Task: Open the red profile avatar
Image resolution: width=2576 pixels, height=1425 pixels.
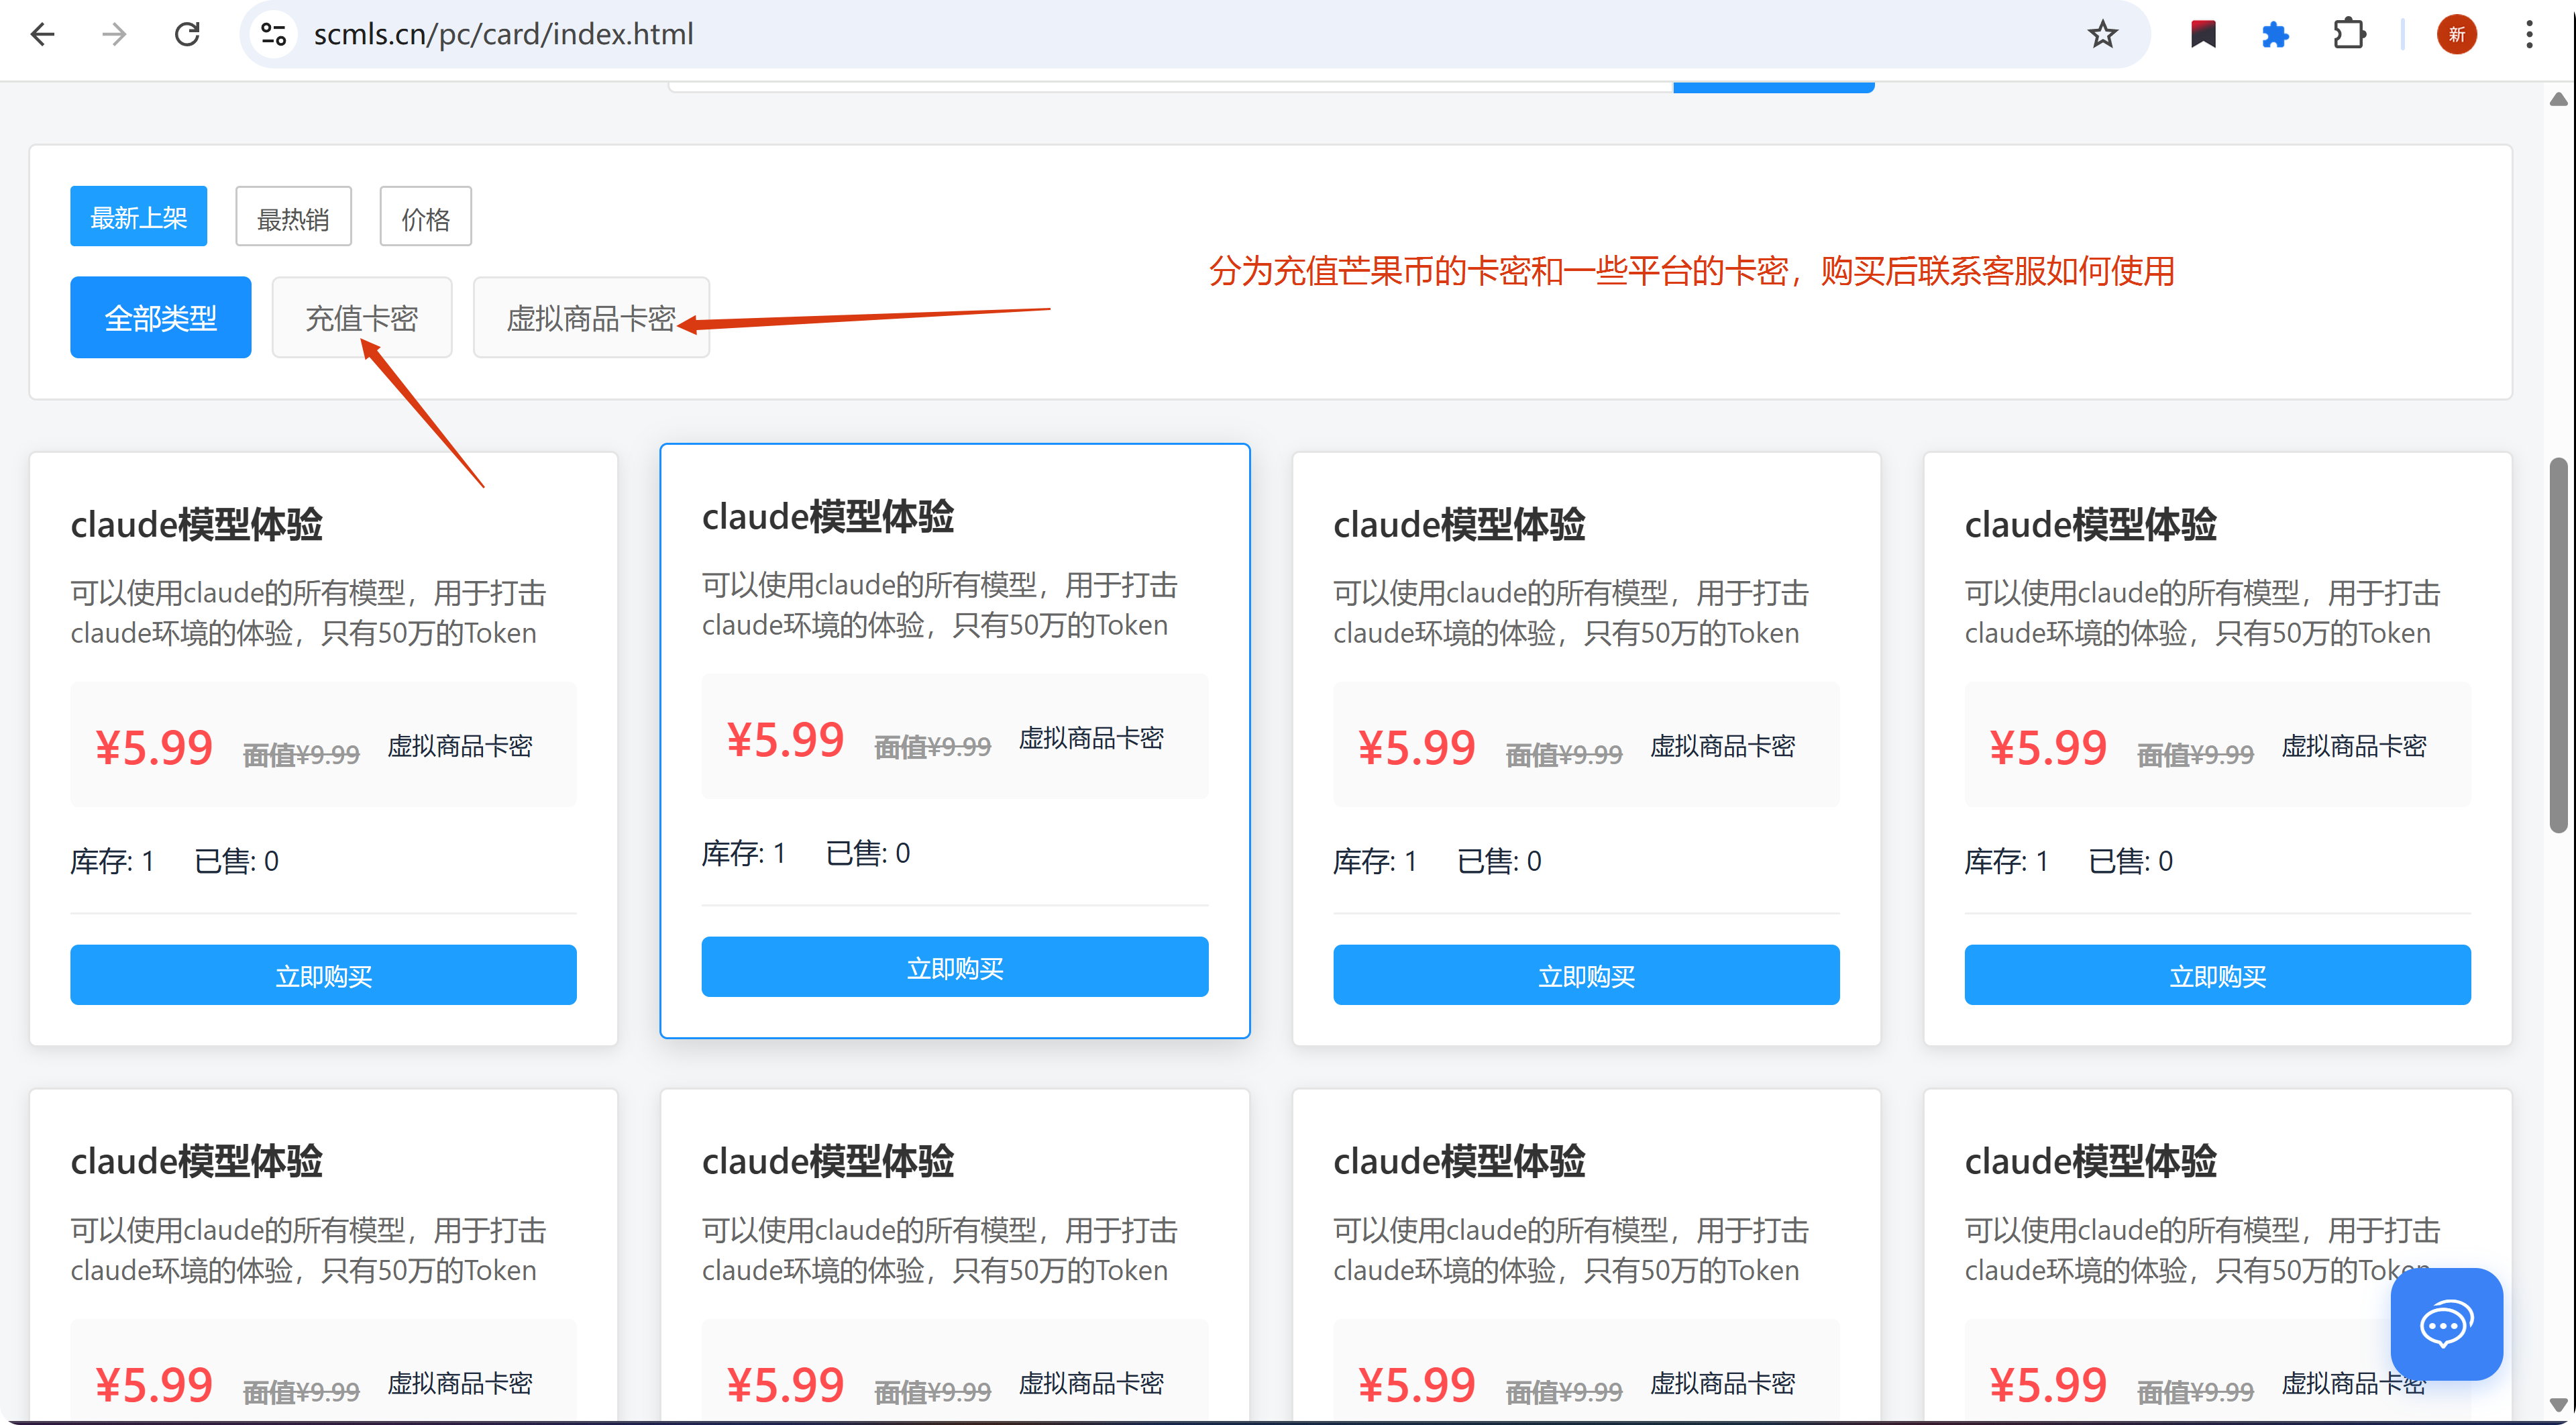Action: click(x=2456, y=34)
